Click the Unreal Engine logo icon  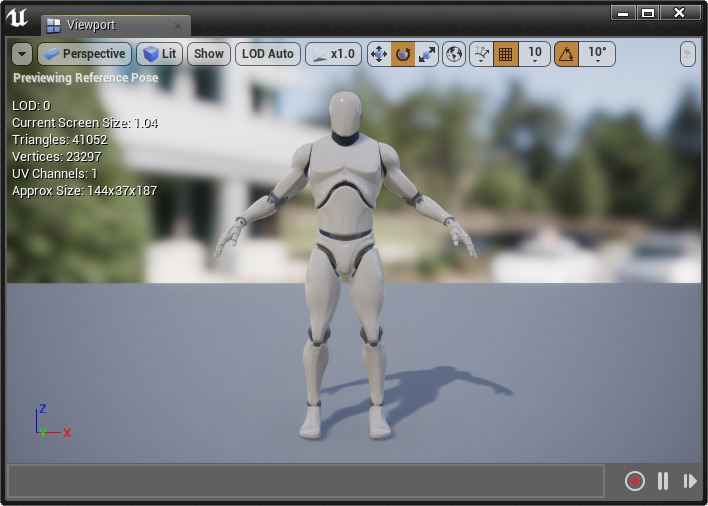pyautogui.click(x=18, y=18)
